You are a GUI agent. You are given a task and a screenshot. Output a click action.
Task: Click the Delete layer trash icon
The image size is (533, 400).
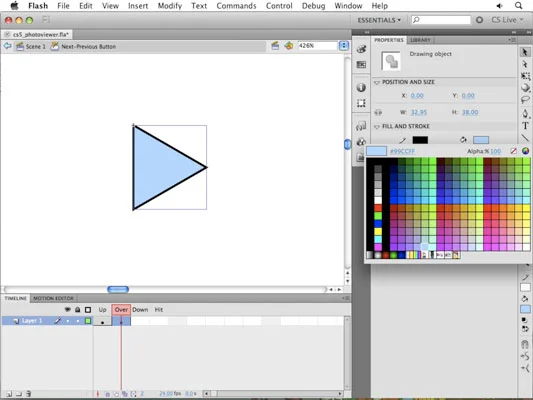point(29,394)
